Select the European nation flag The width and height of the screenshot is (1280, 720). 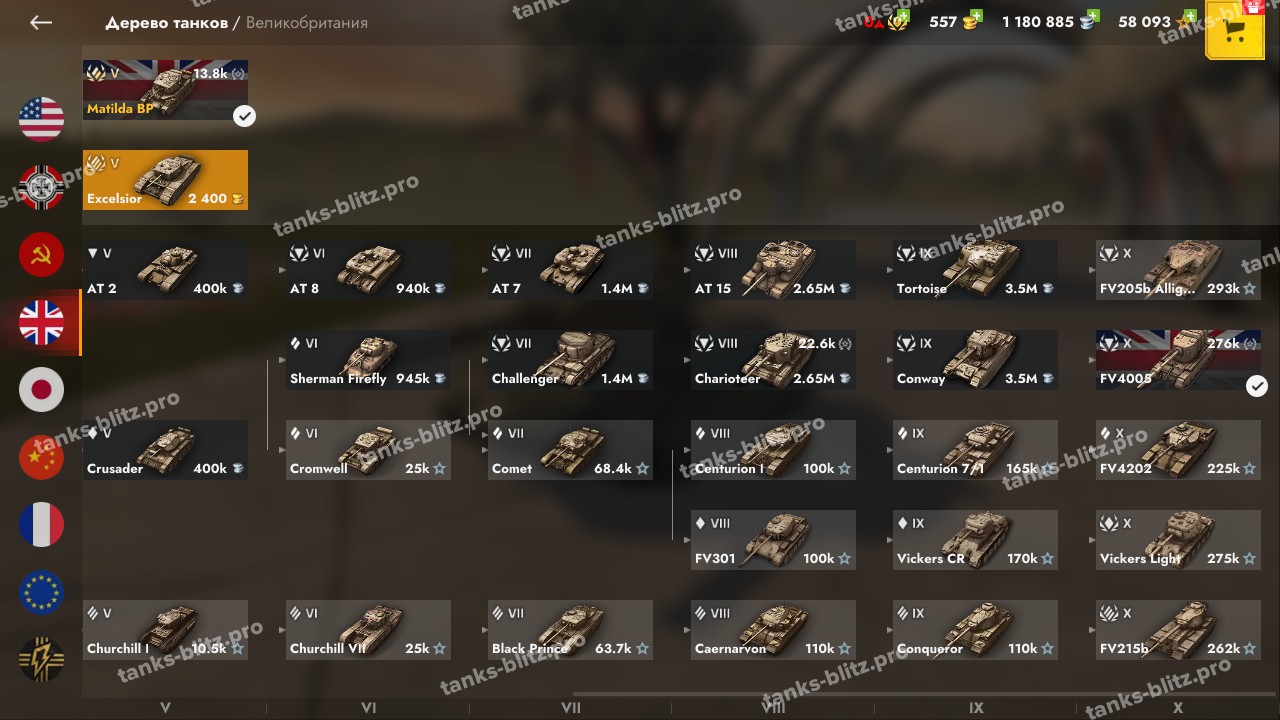(x=41, y=593)
